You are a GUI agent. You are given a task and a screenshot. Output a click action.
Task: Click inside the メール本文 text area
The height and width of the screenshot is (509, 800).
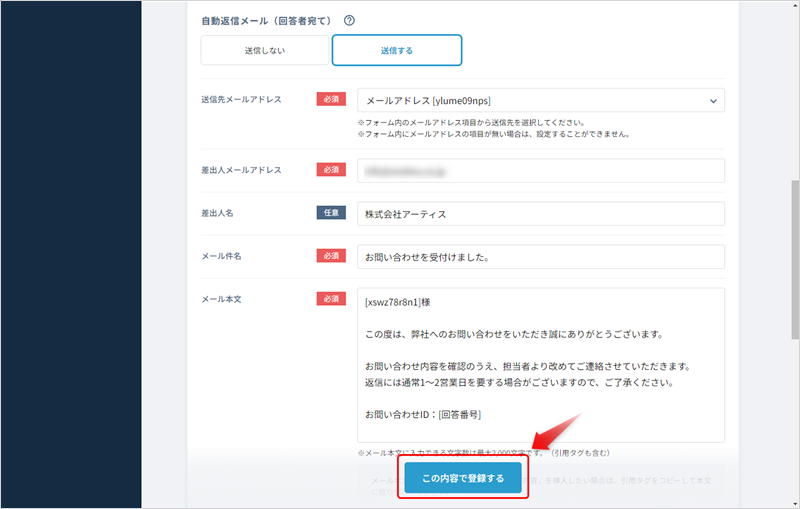540,365
